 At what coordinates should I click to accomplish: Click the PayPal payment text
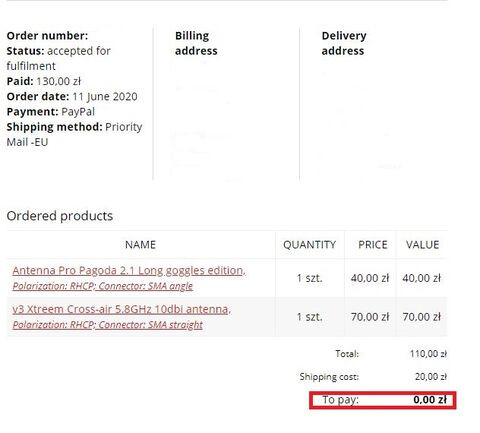pos(78,112)
